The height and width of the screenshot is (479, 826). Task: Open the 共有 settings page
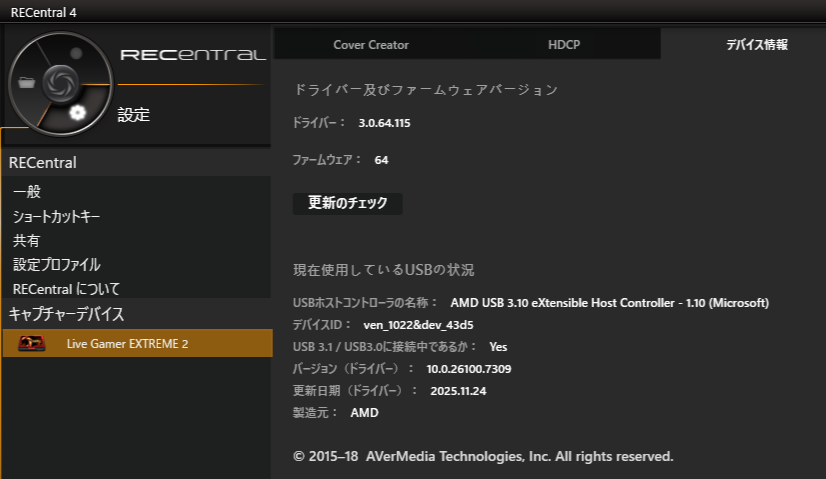tap(26, 240)
